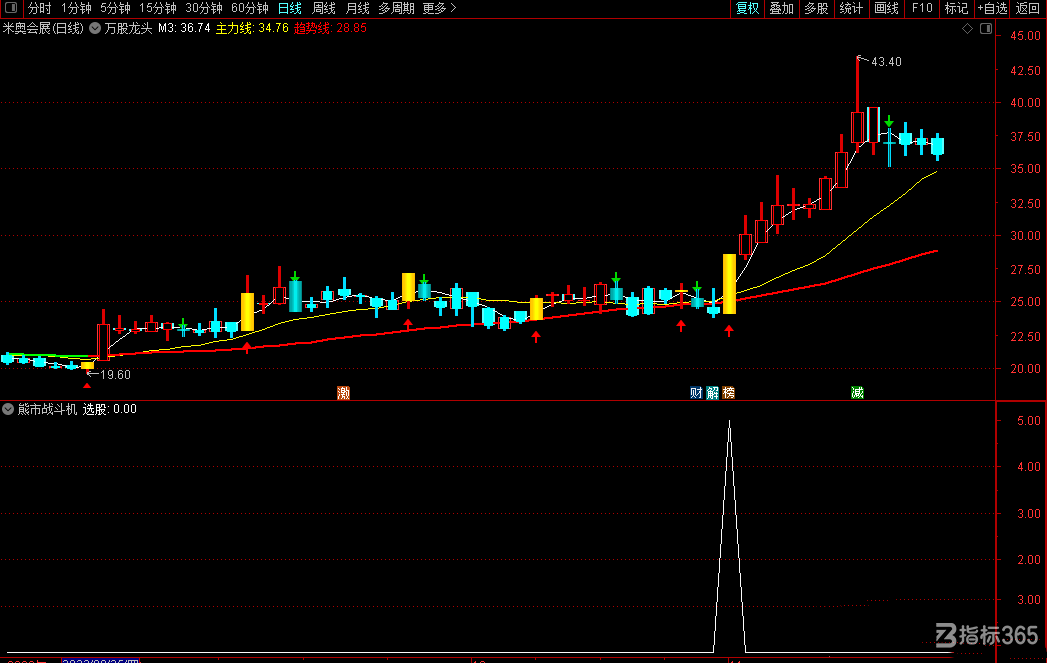Viewport: 1047px width, 663px height.
Task: Click the 标记 mark button
Action: [956, 8]
